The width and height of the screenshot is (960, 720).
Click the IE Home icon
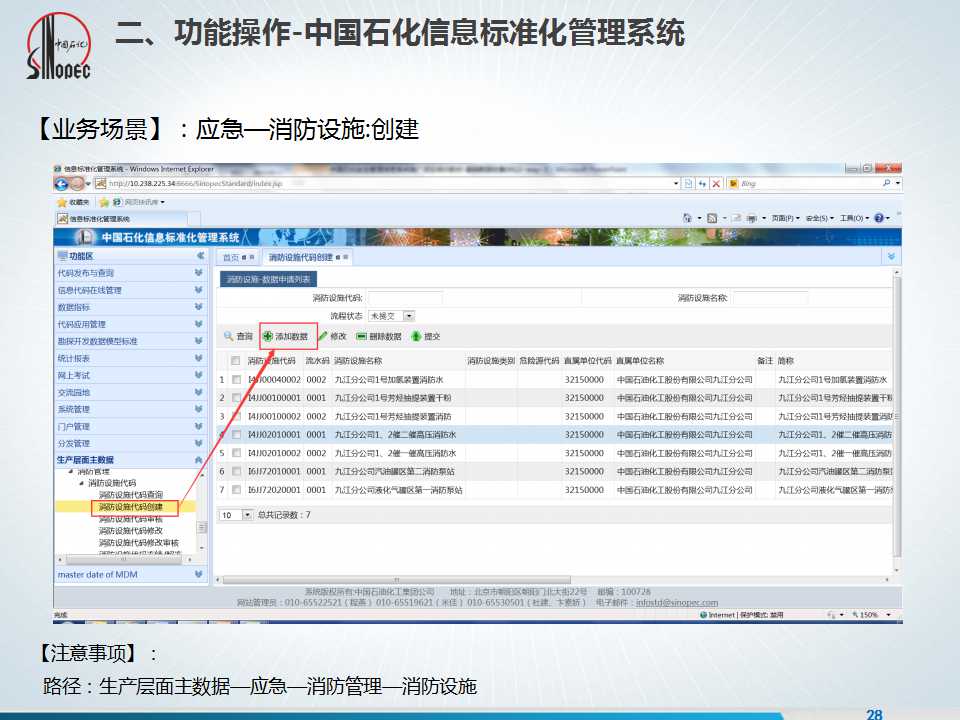point(688,218)
